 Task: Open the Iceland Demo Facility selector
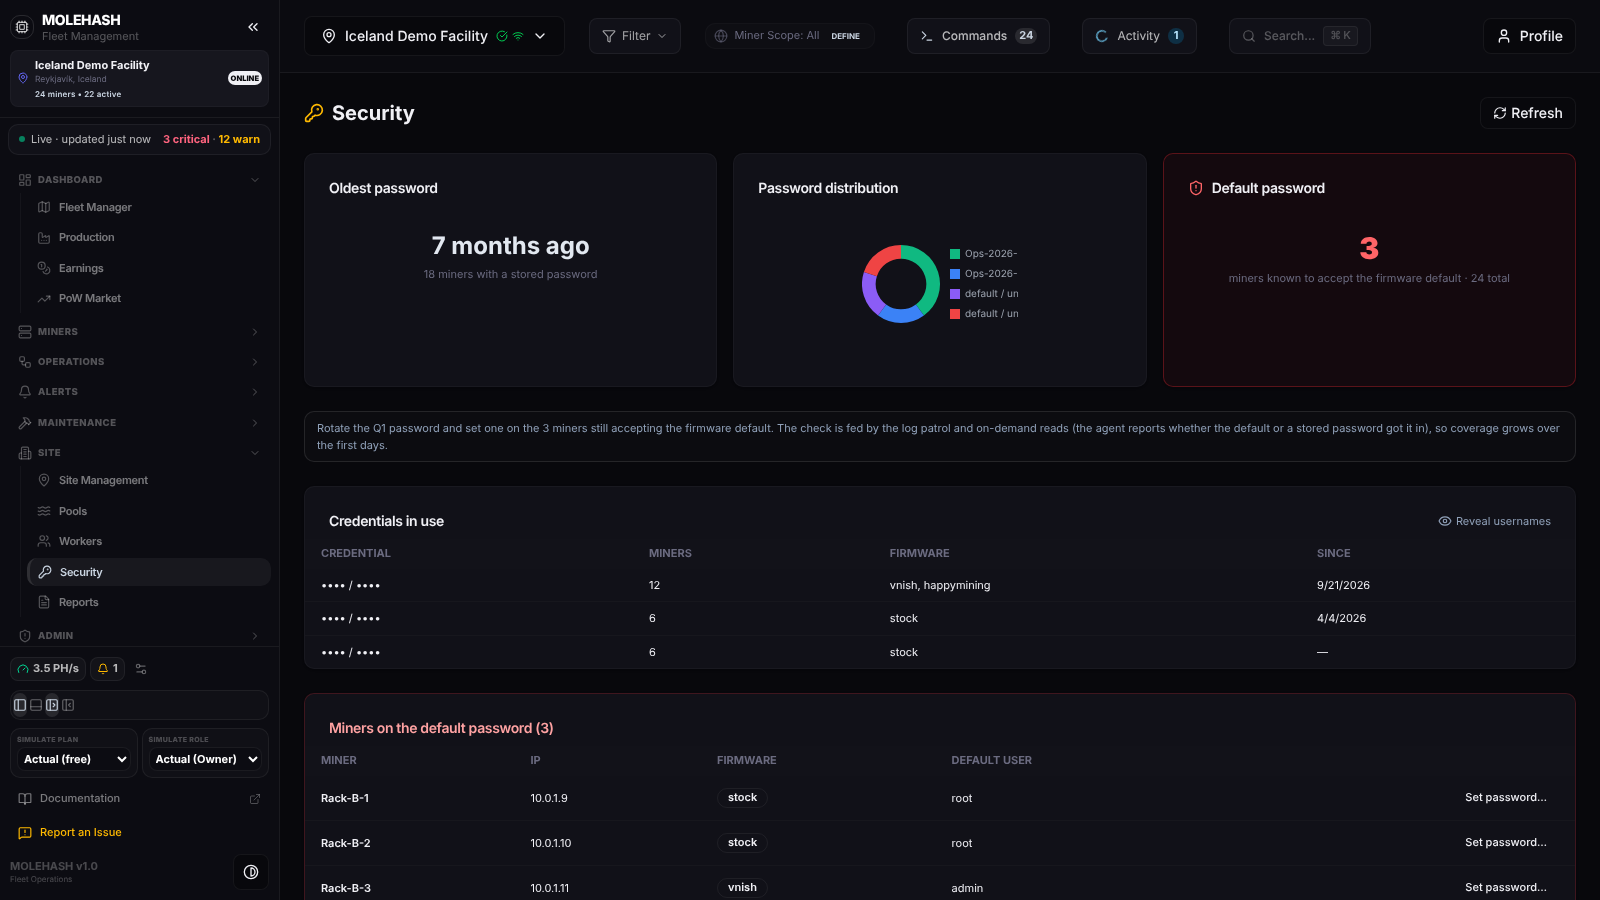click(434, 36)
